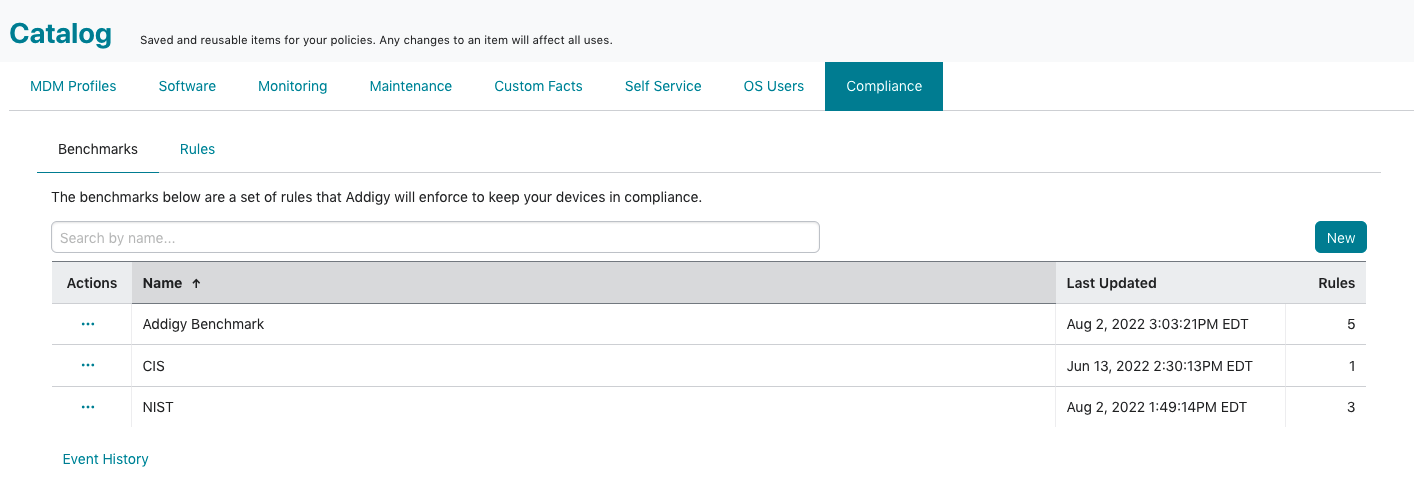This screenshot has height=502, width=1414.
Task: Switch to Self Service tab
Action: [x=663, y=86]
